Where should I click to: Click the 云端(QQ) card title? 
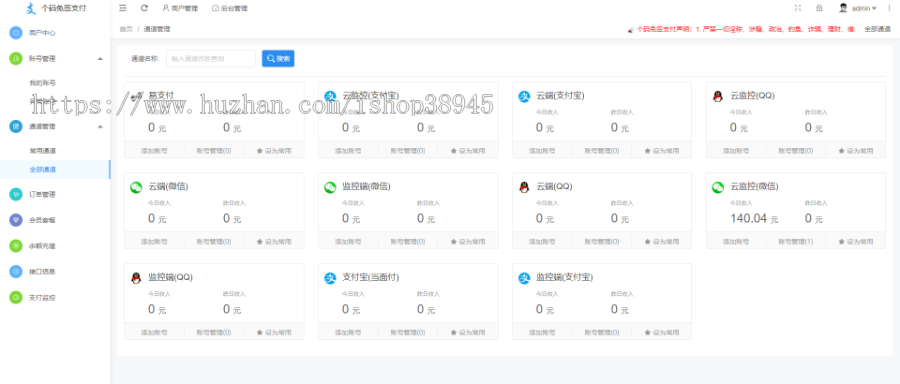pyautogui.click(x=554, y=187)
